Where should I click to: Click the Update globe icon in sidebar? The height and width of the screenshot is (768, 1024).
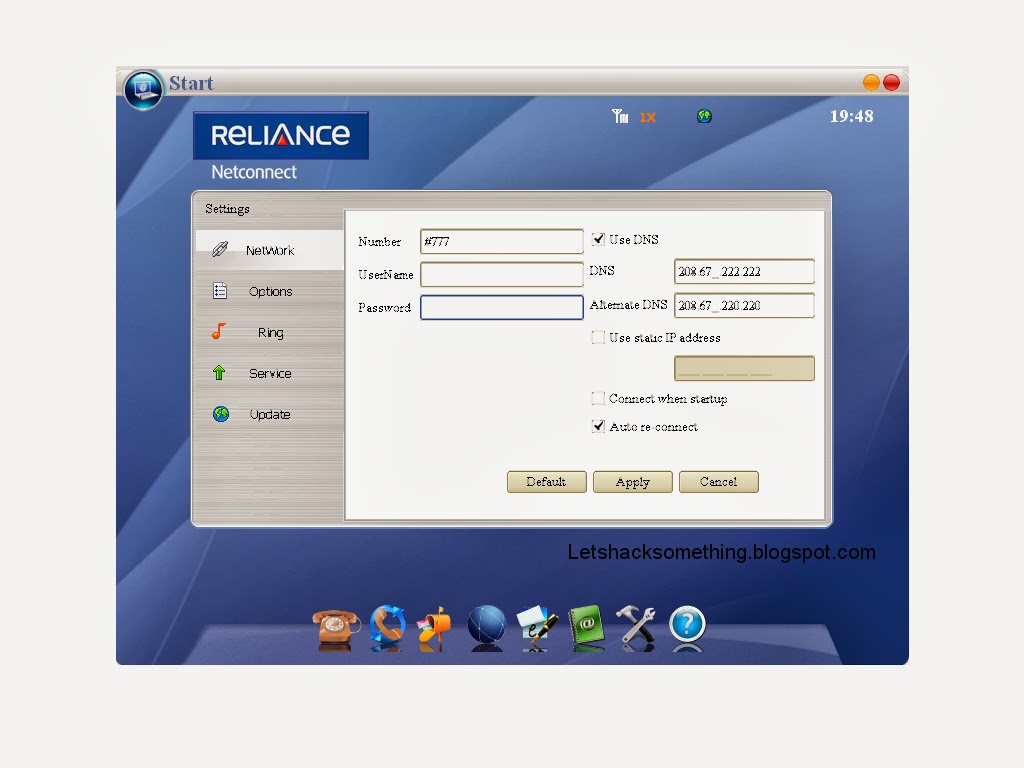click(x=221, y=414)
